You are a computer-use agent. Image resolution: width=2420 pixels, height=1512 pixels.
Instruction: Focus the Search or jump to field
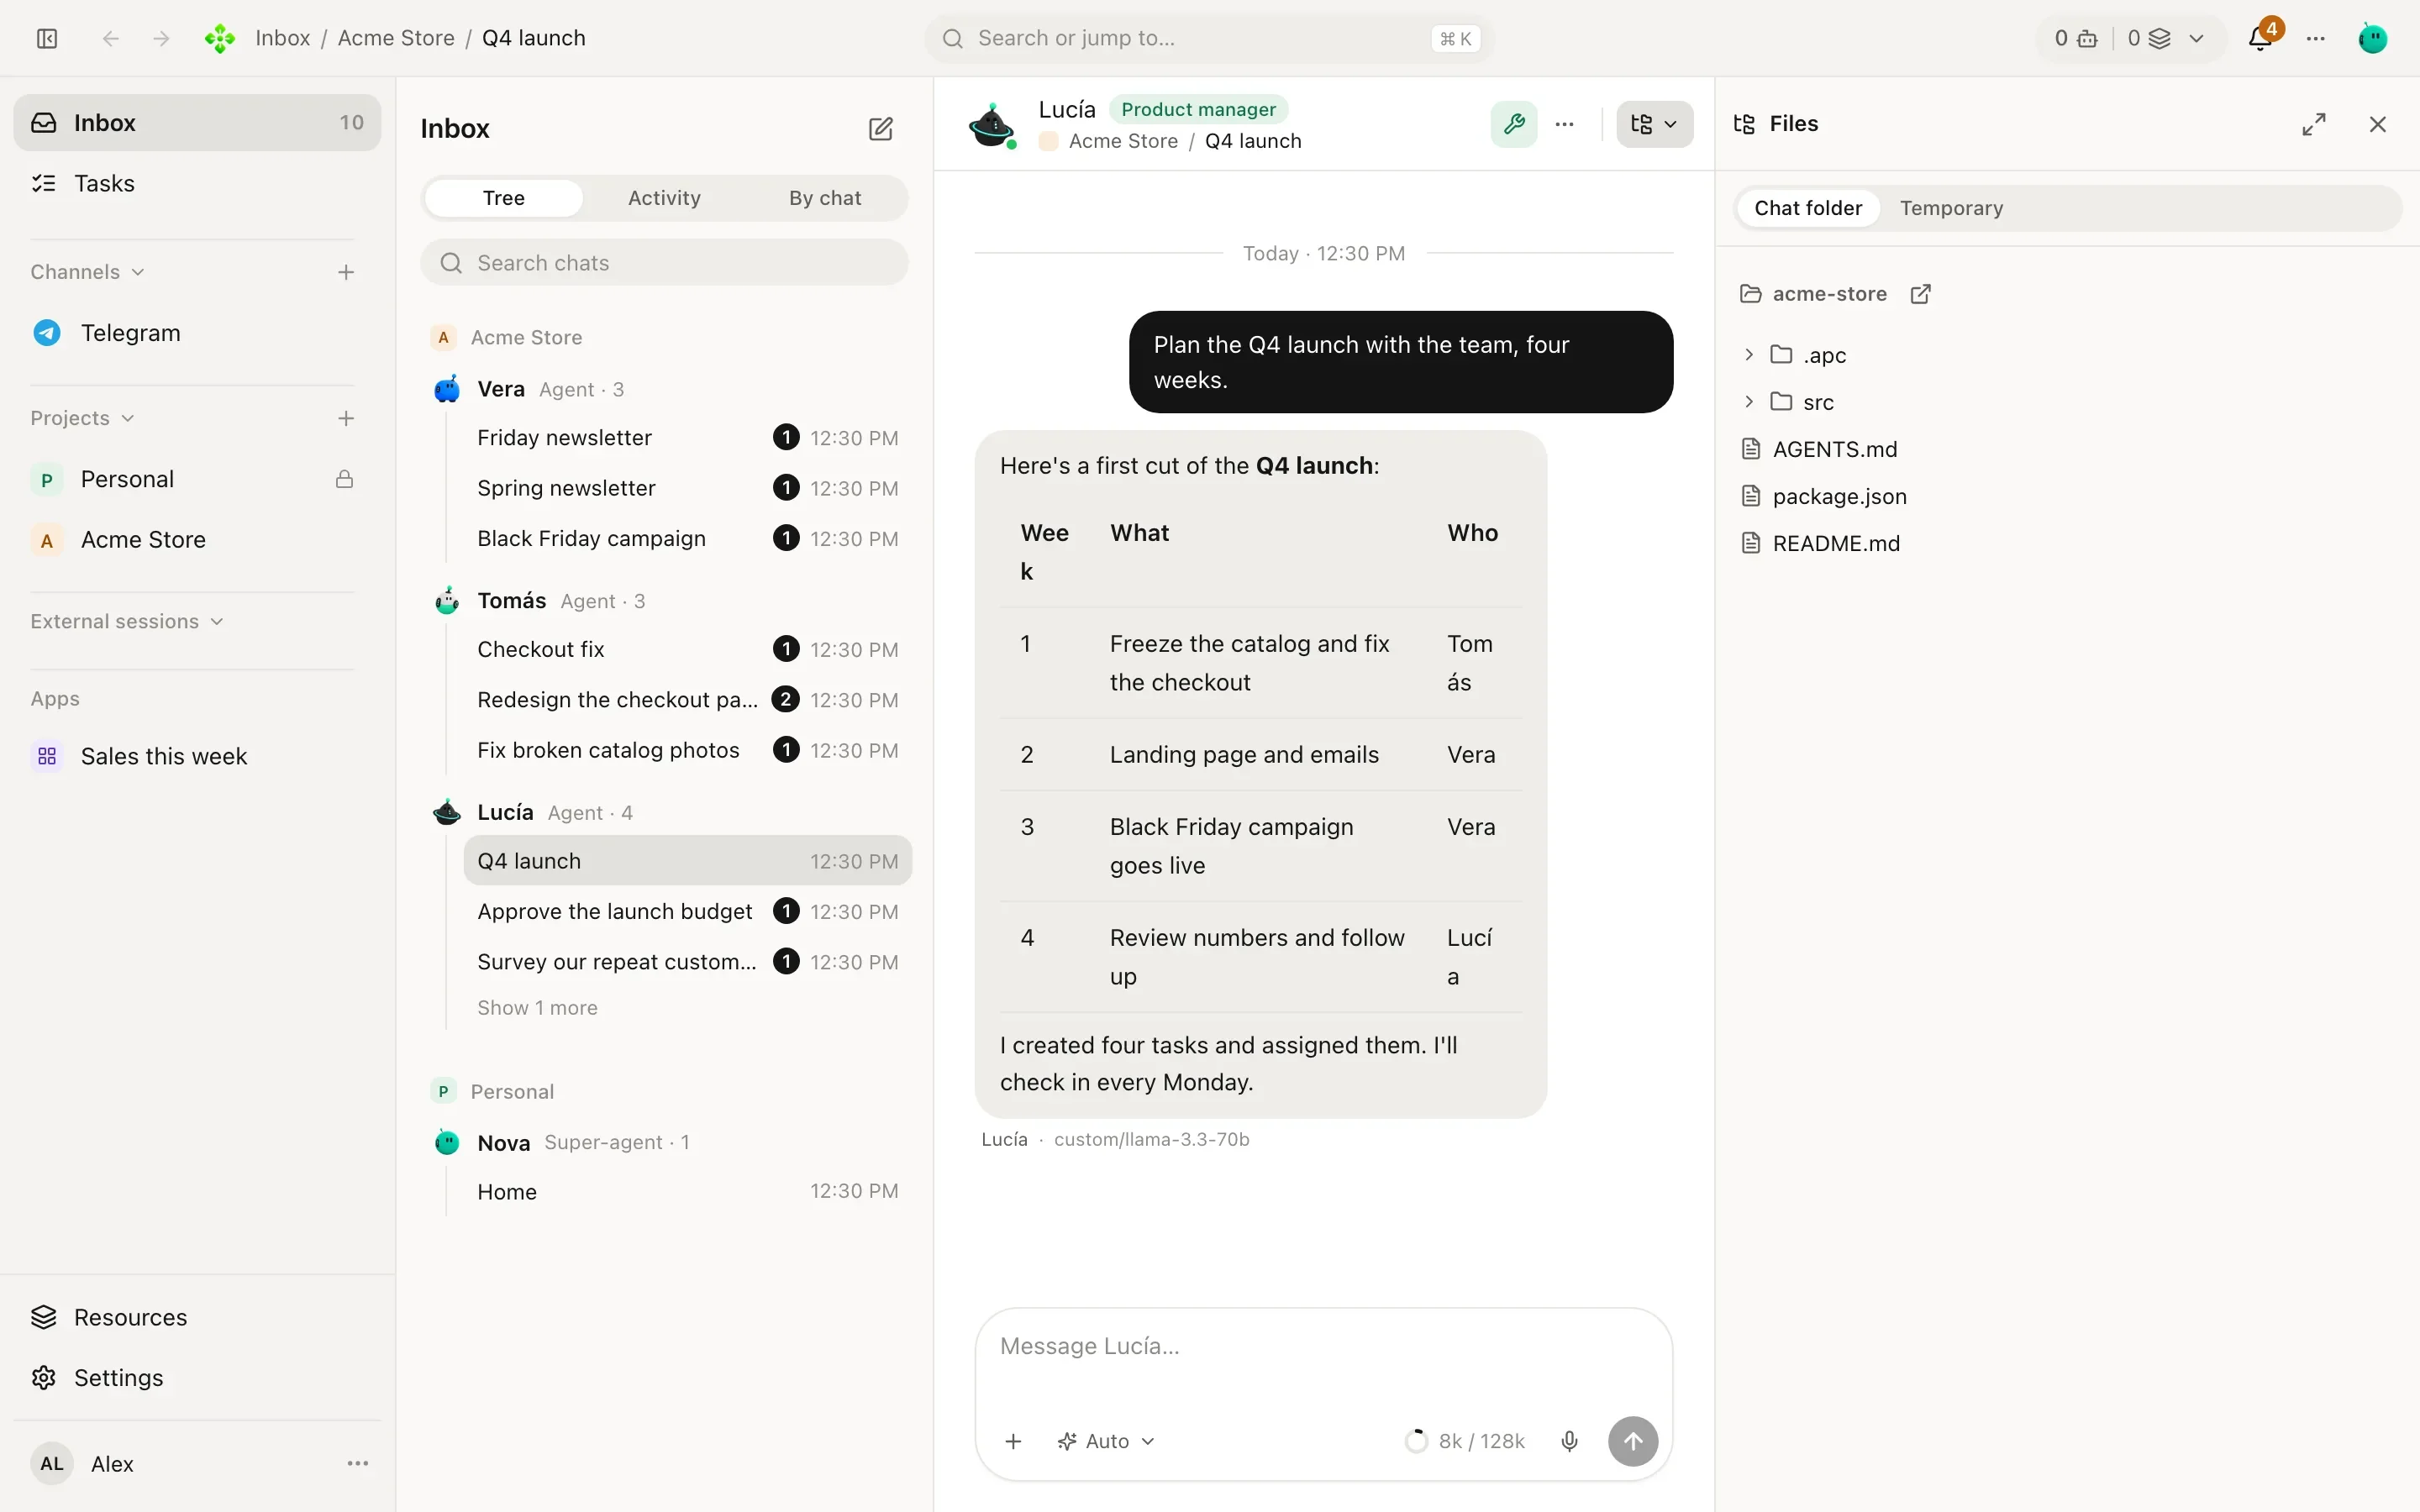(x=1210, y=38)
